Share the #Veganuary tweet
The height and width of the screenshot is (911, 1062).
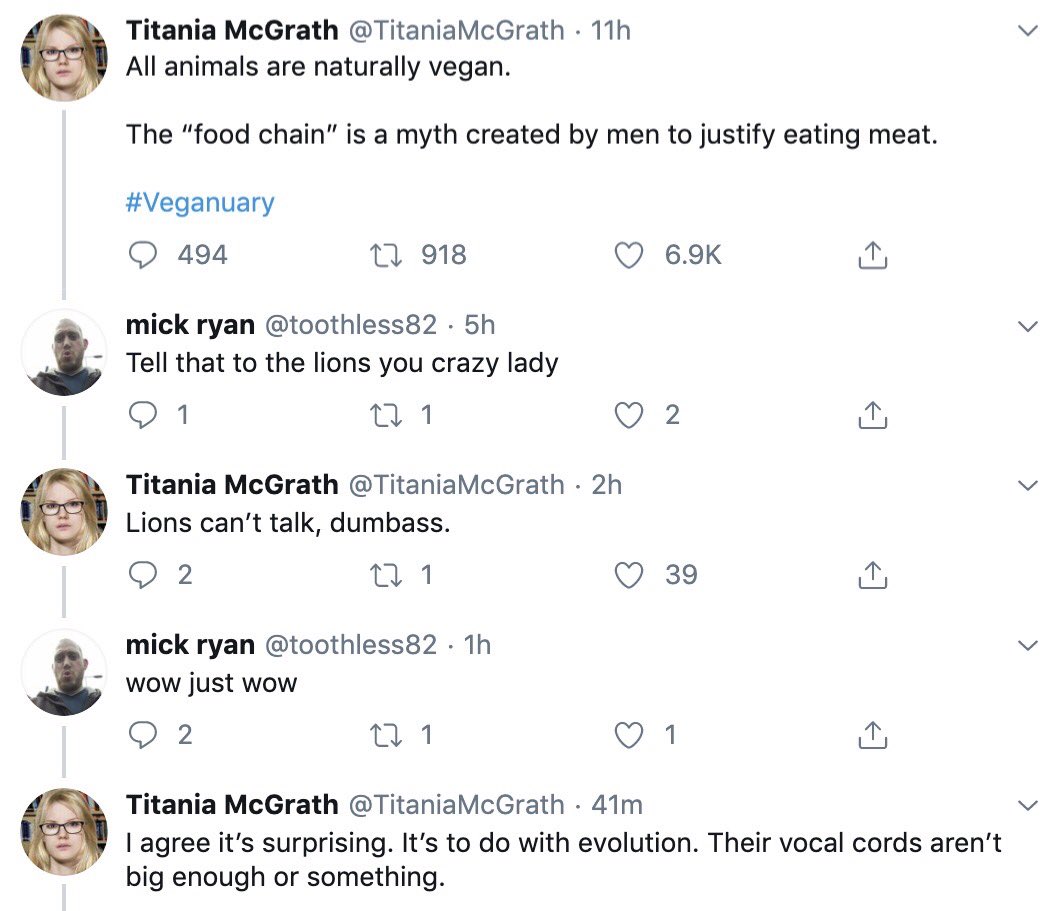click(x=872, y=255)
